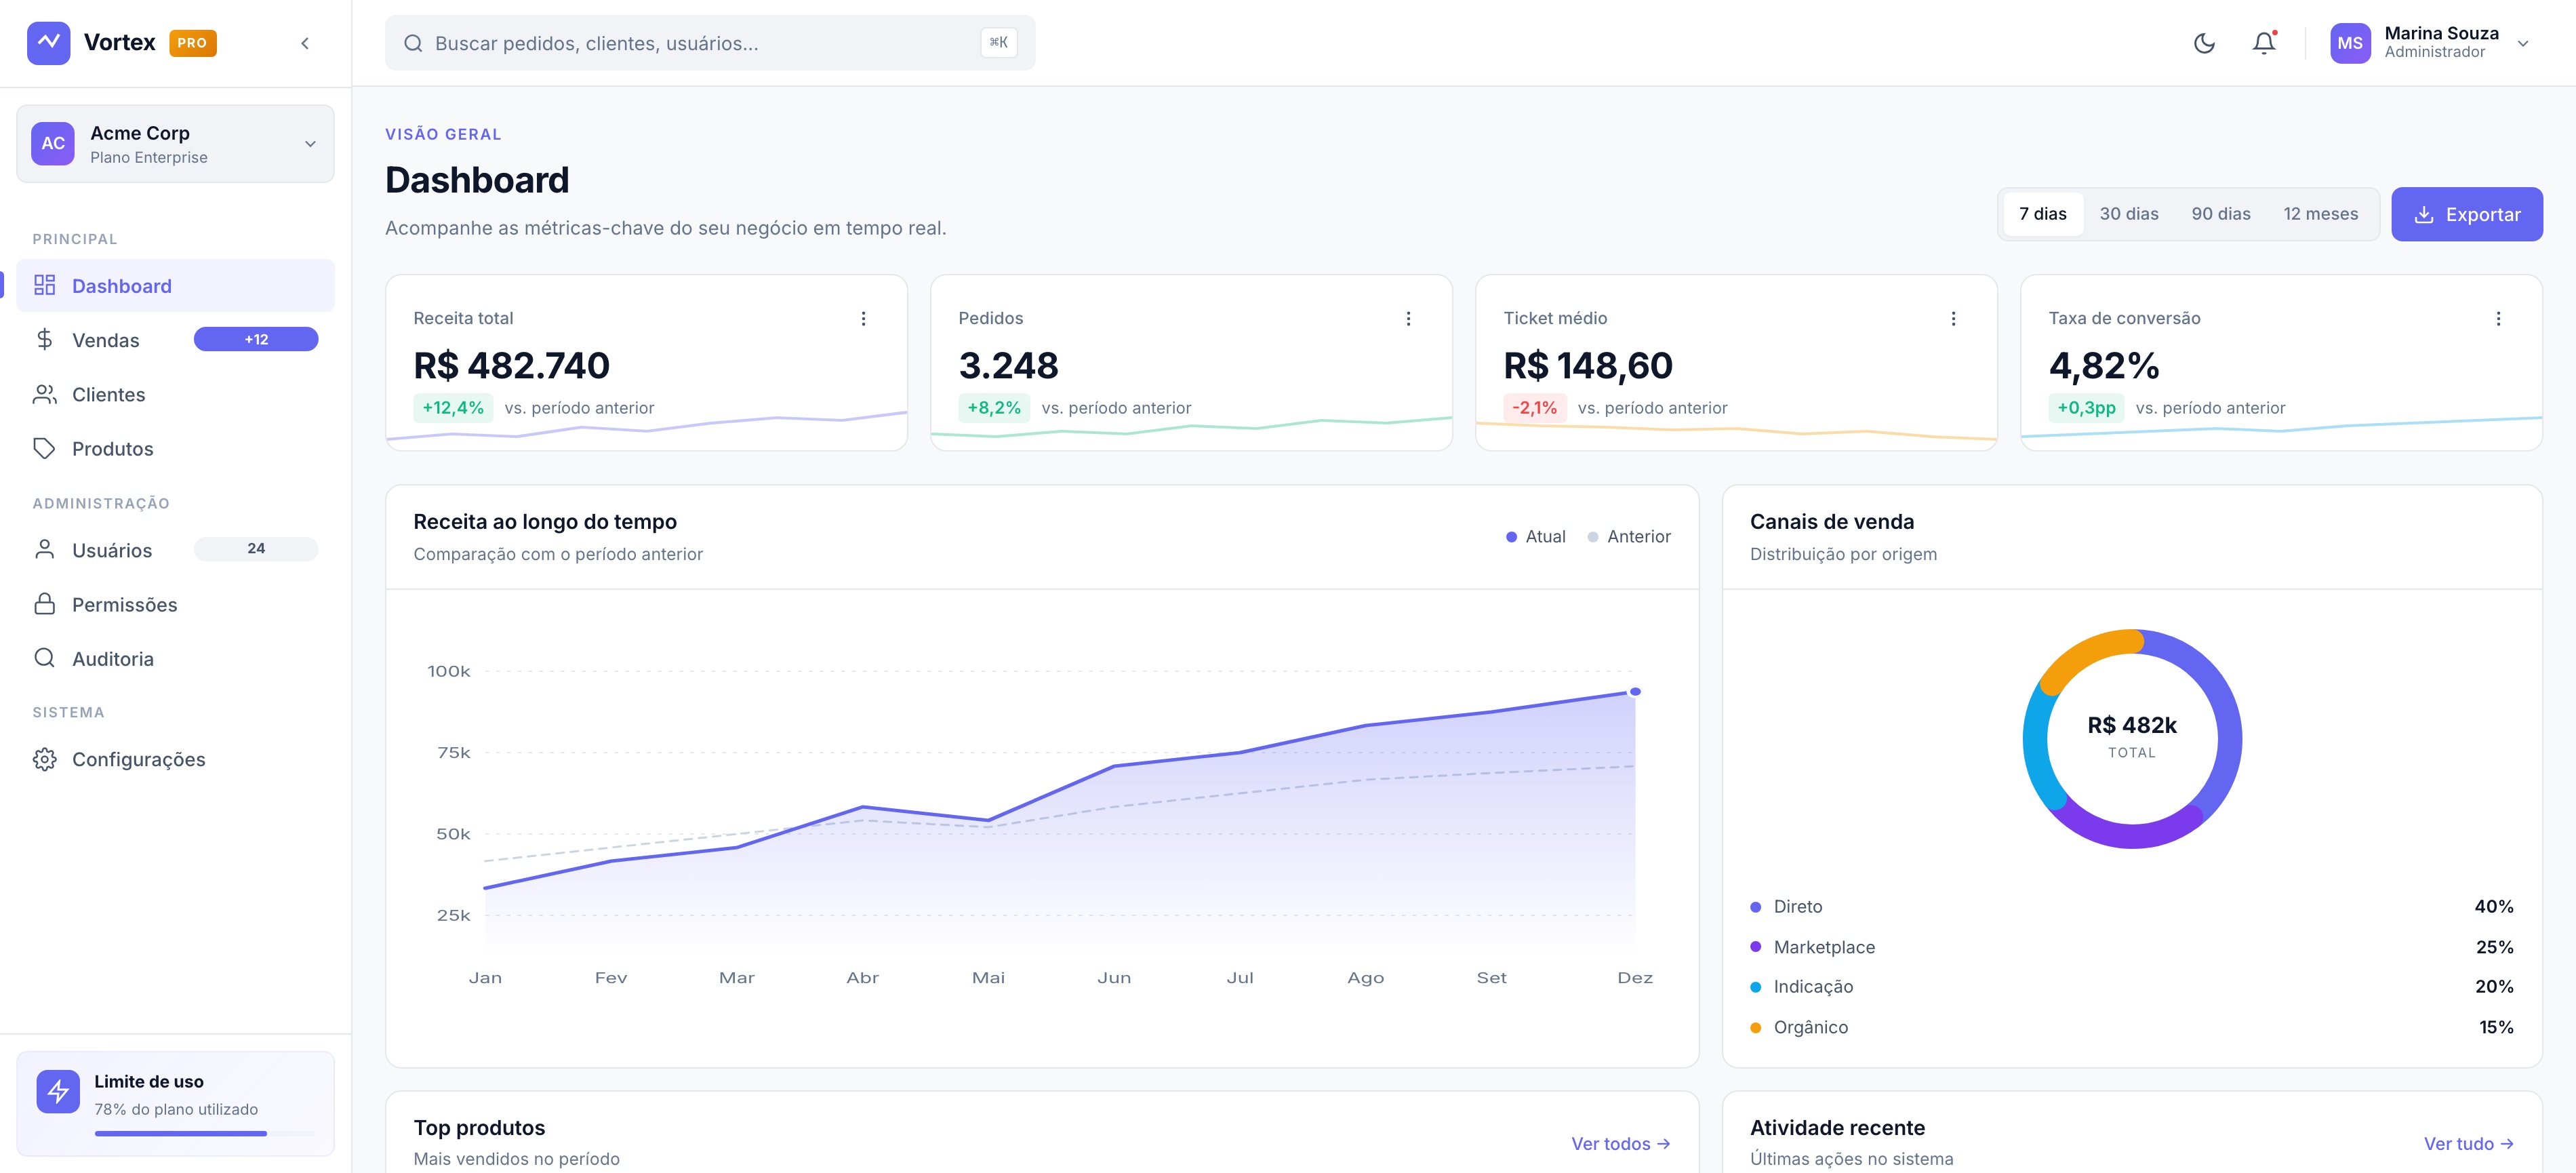Click the Permissões lock icon

[44, 604]
